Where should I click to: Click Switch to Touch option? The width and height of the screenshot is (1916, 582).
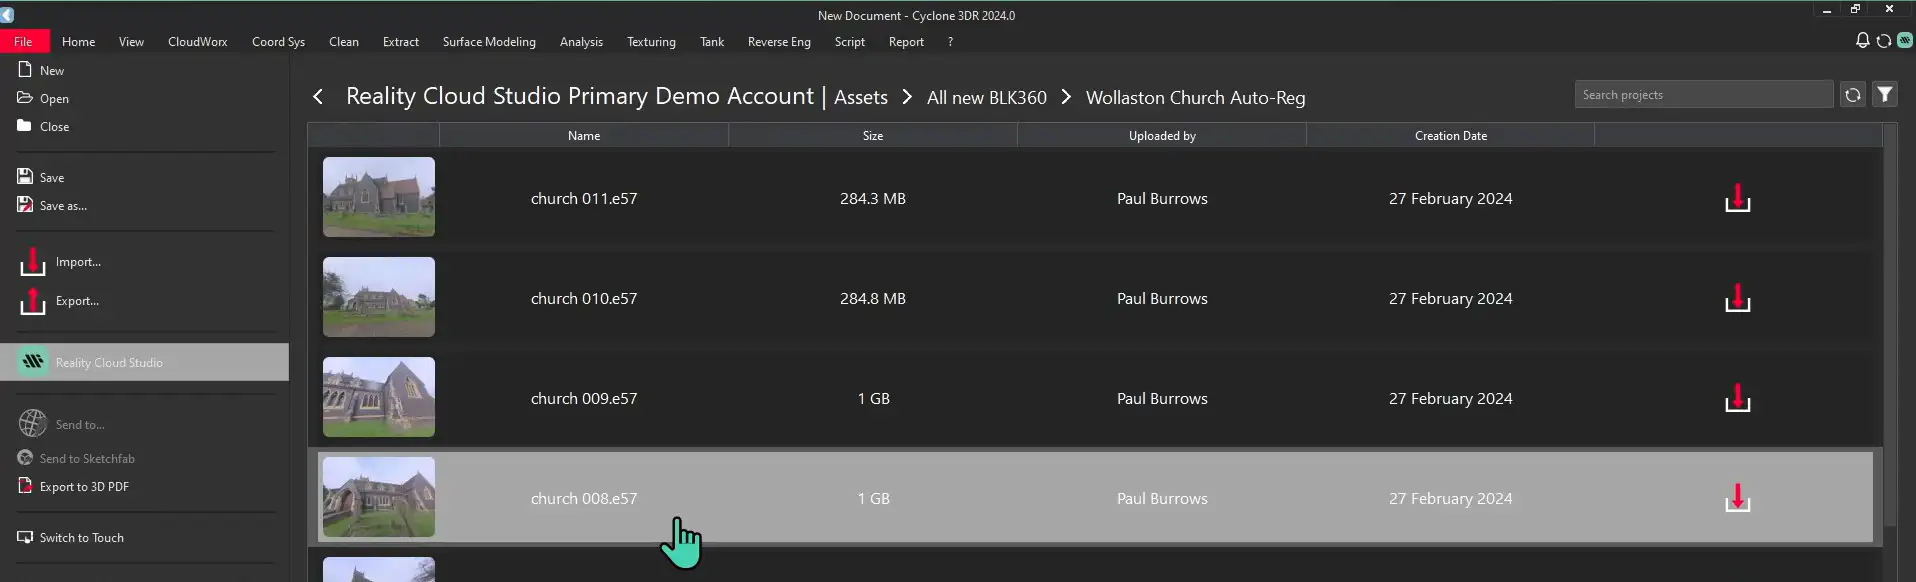tap(81, 538)
